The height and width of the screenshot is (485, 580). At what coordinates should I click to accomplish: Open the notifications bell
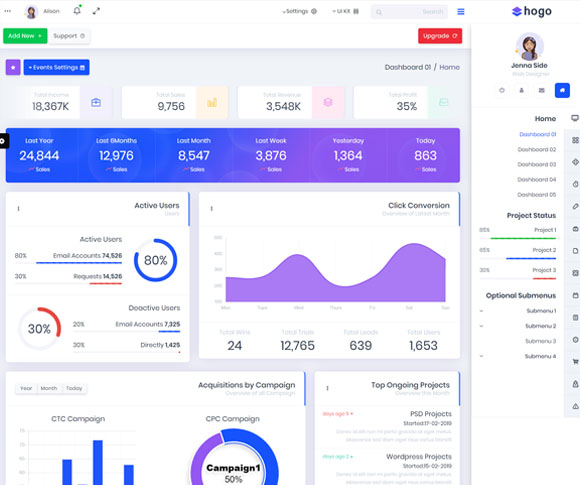pyautogui.click(x=77, y=10)
